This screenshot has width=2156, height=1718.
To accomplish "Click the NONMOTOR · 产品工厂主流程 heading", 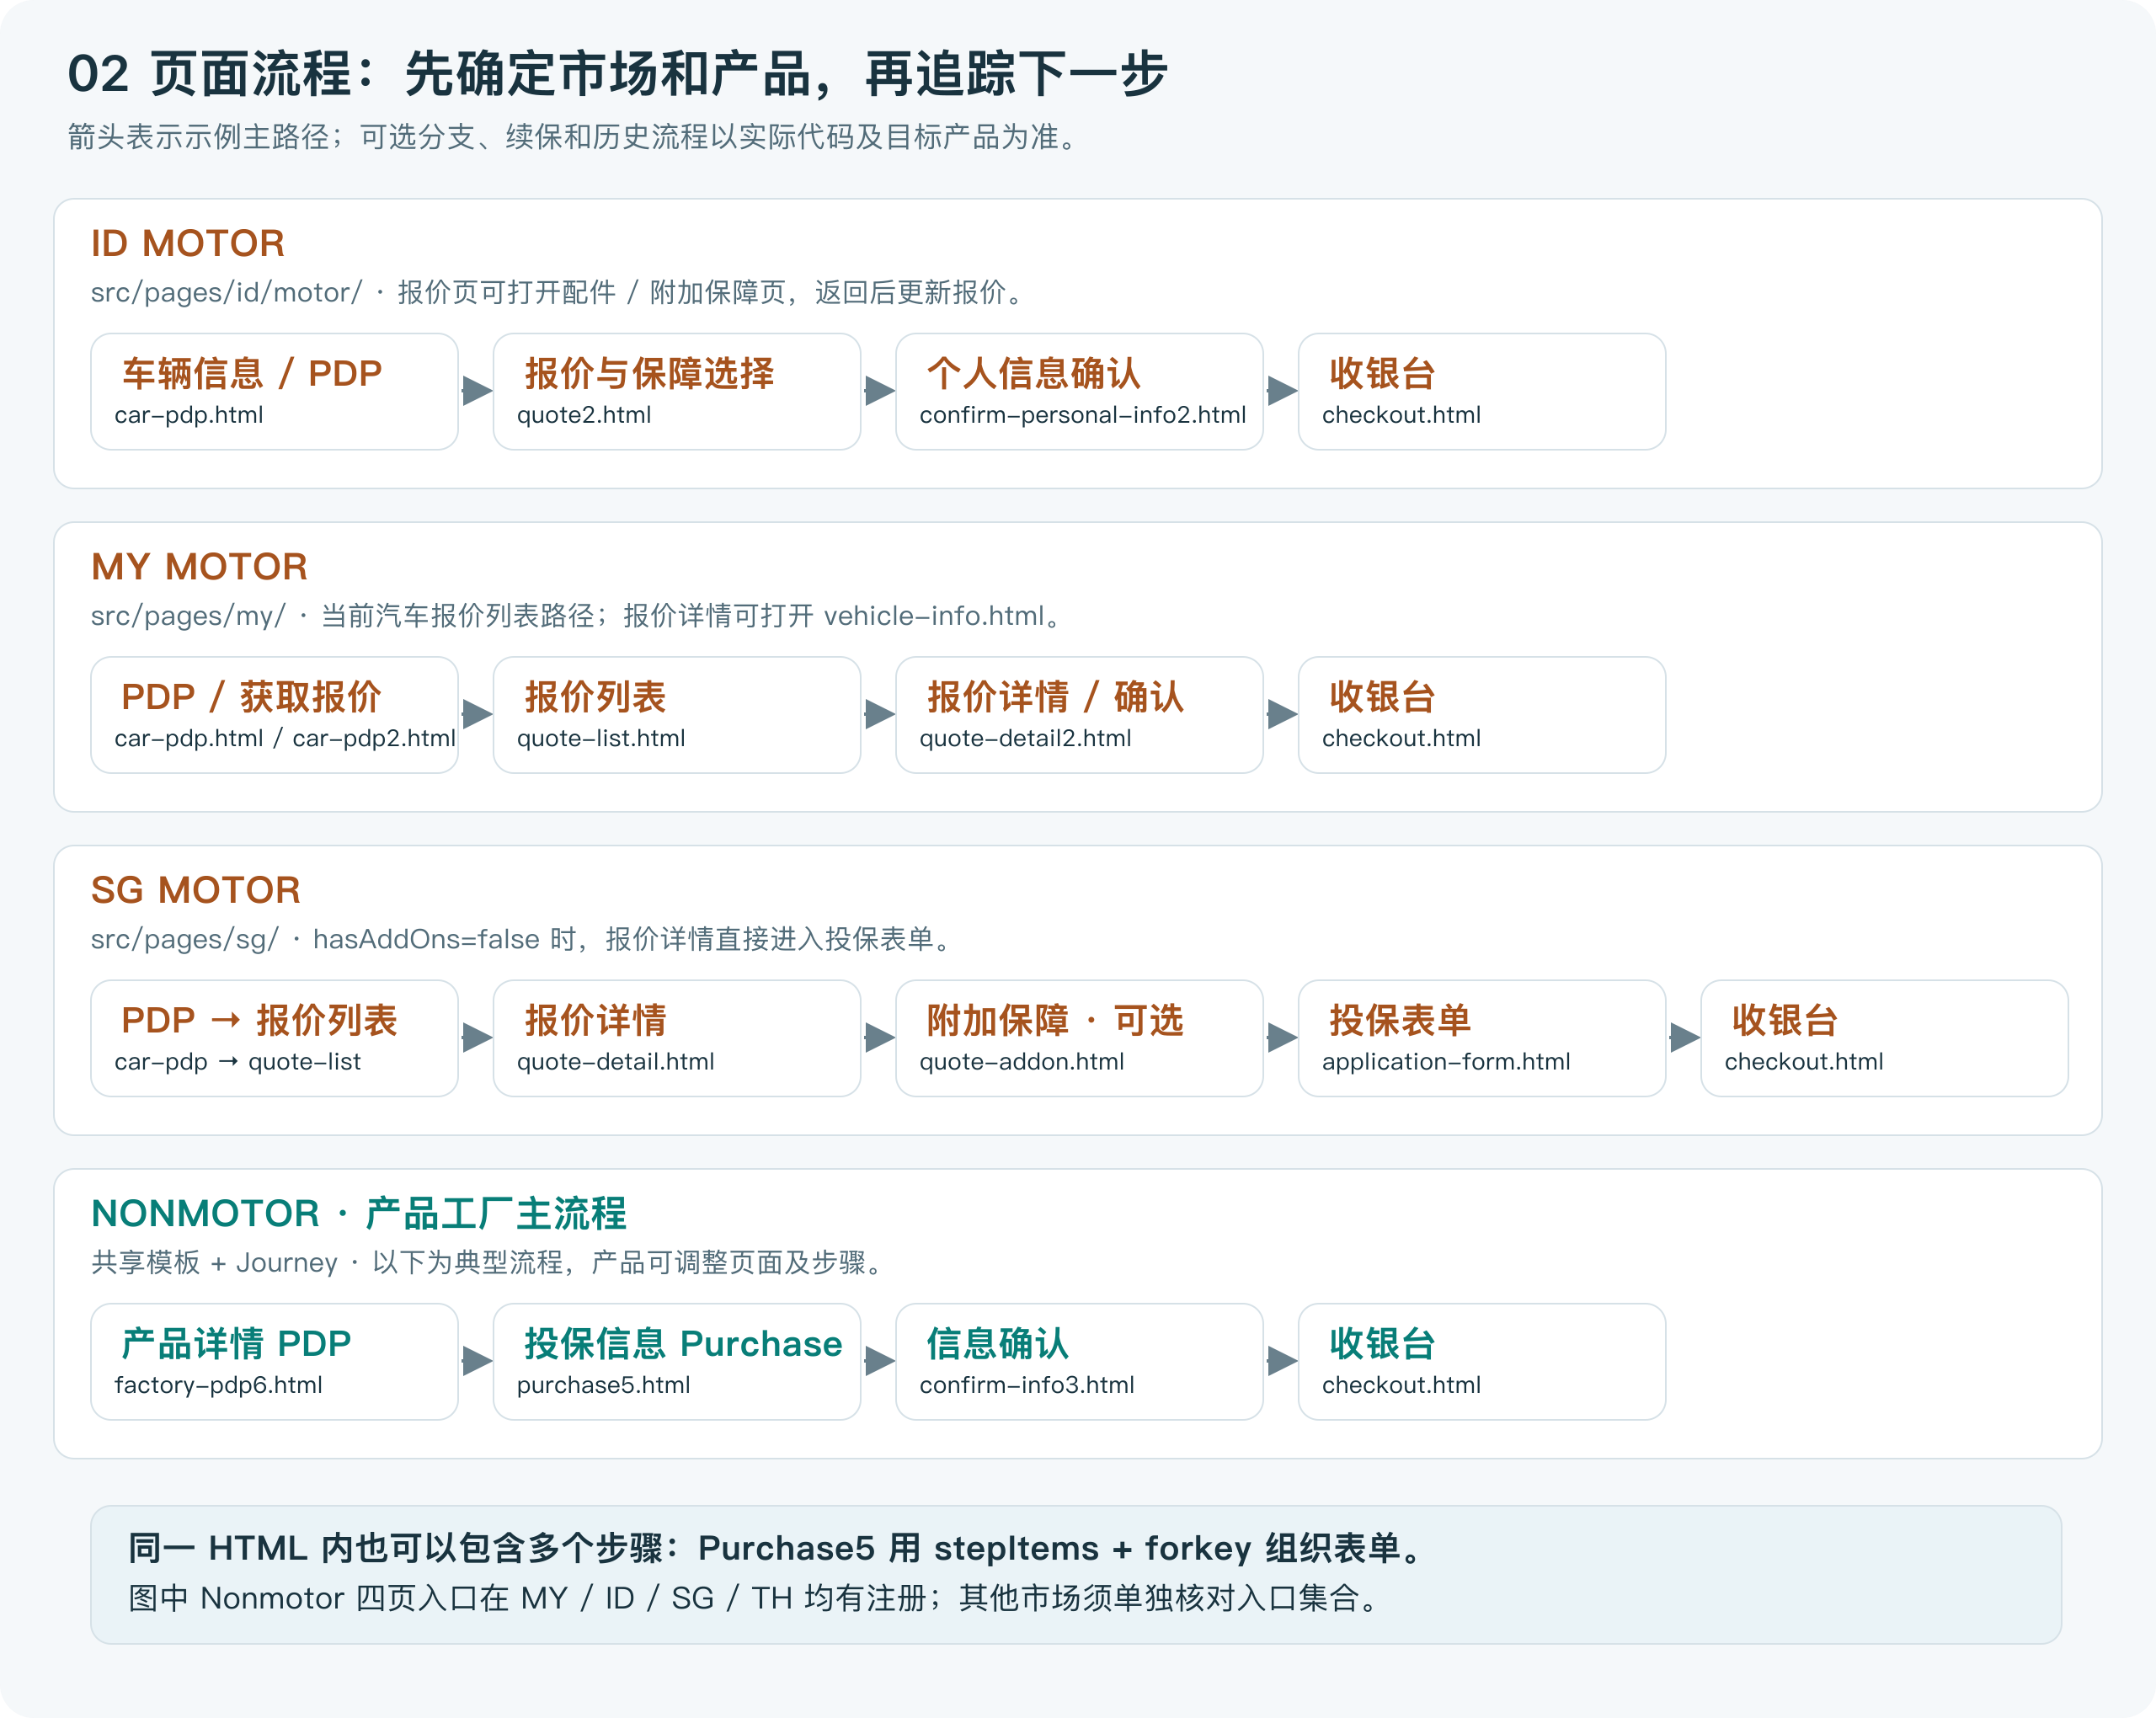I will coord(359,1213).
